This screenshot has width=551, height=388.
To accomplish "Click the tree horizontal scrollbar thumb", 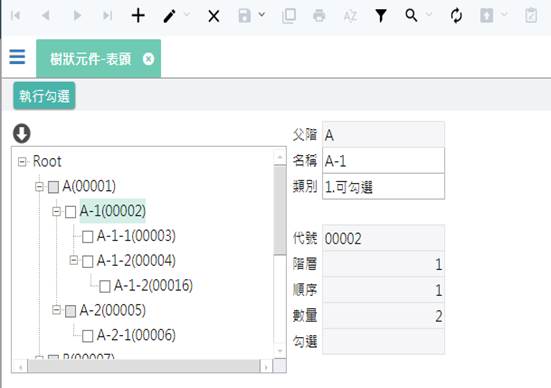I will (143, 366).
